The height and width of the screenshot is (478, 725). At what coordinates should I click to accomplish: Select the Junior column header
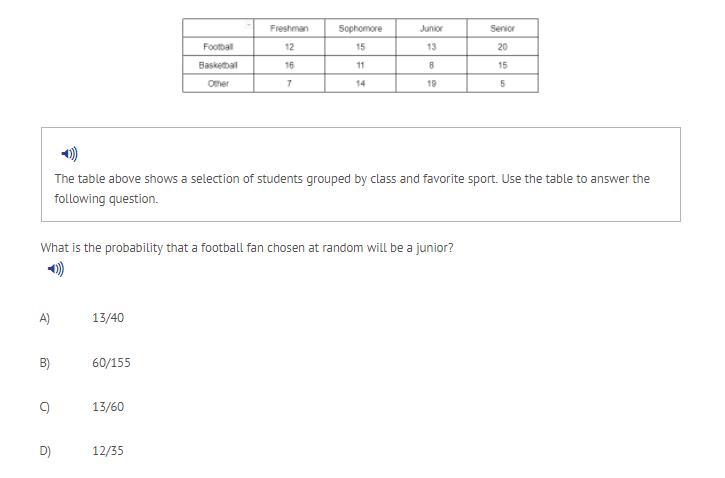point(431,28)
